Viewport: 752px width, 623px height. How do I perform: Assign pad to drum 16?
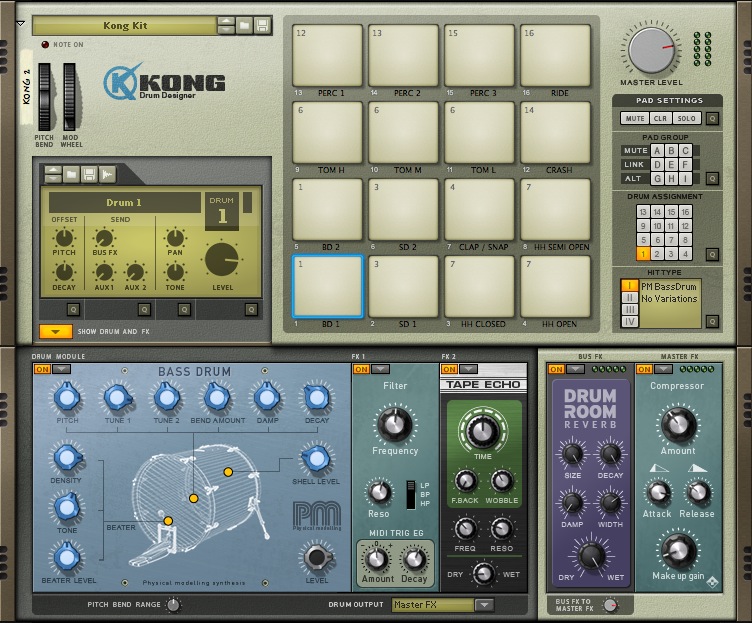point(685,212)
